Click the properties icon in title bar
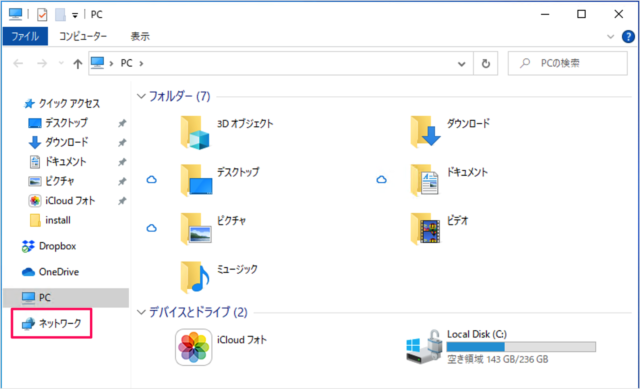 [42, 15]
